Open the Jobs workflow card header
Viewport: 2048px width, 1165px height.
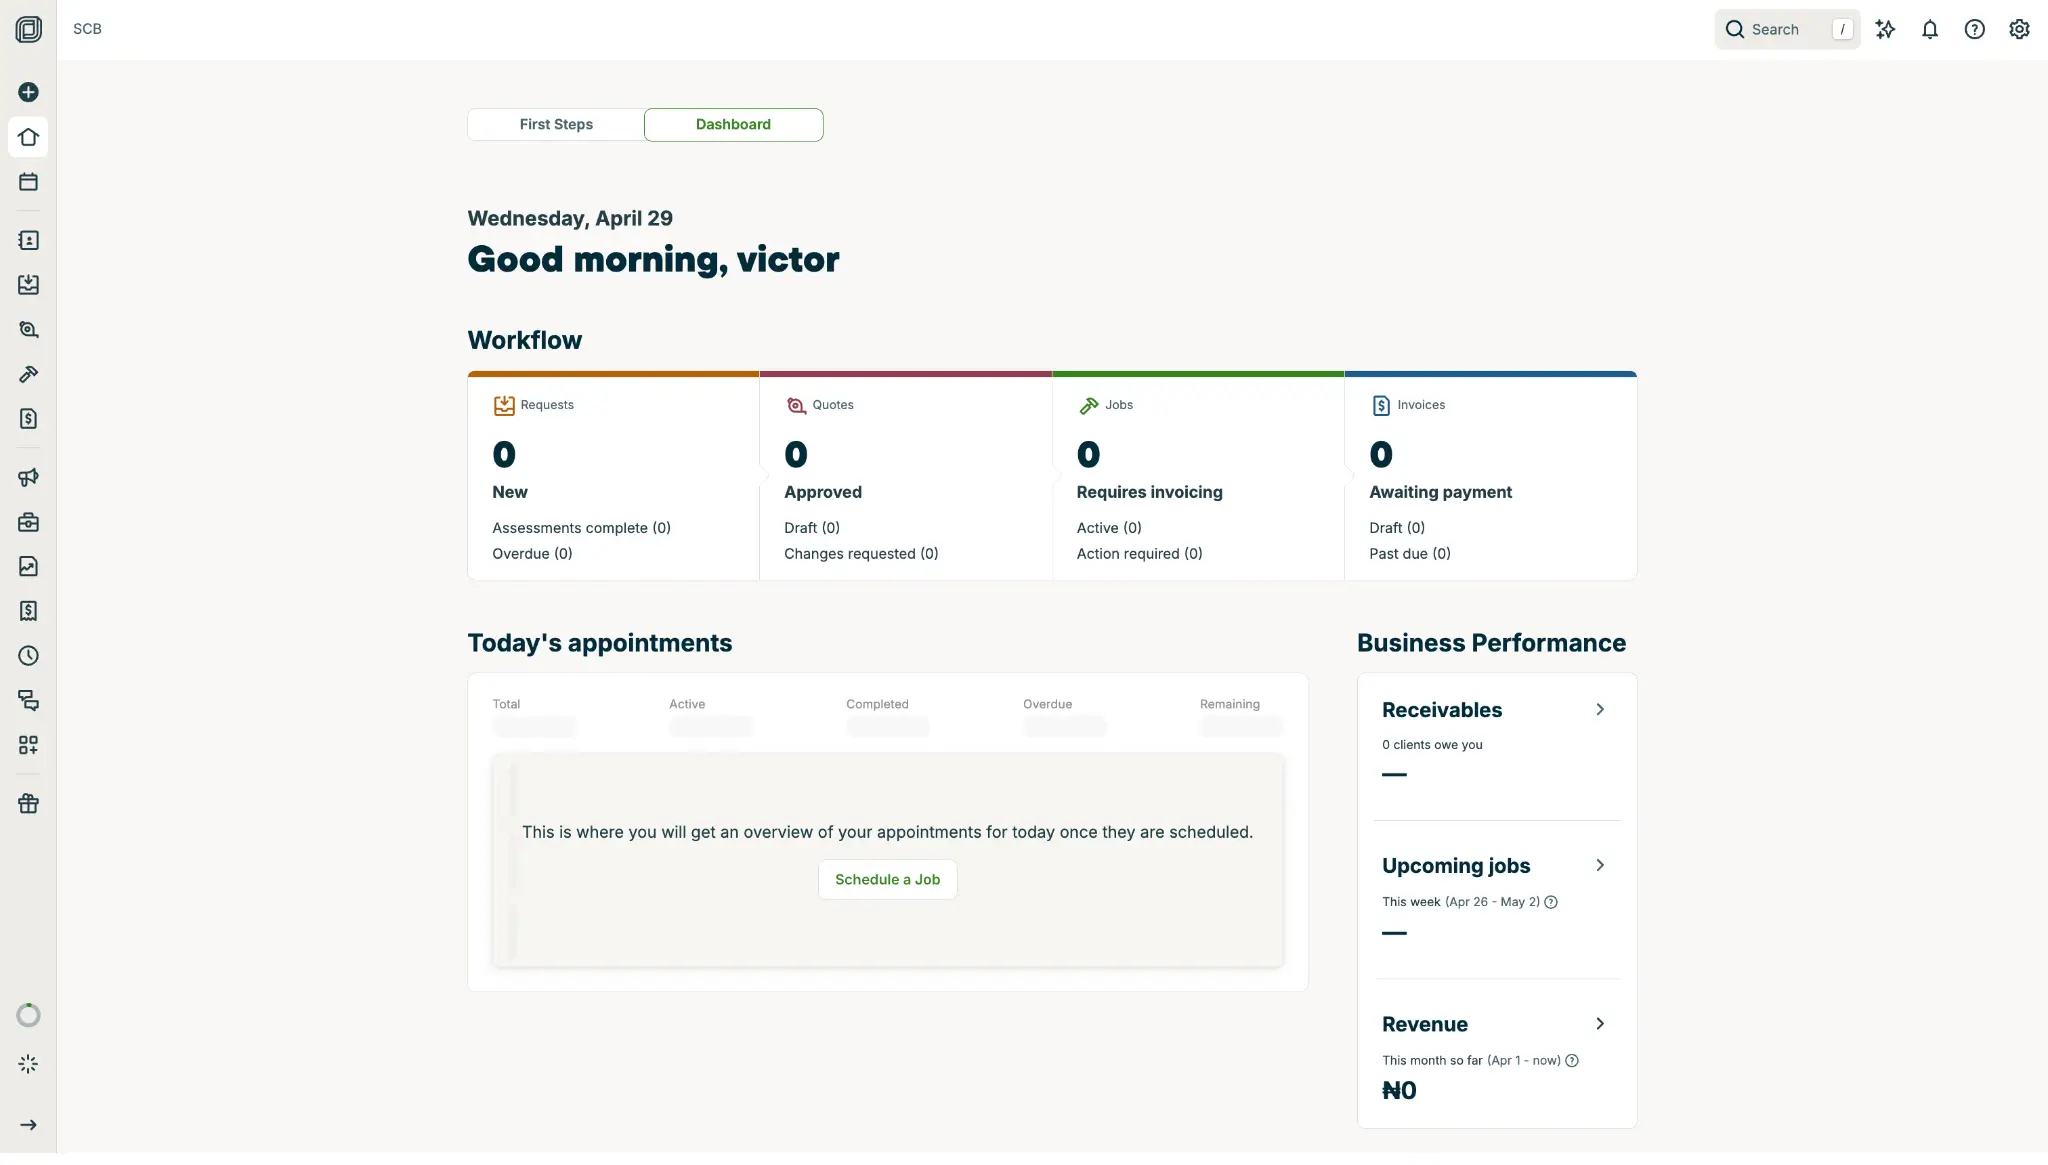click(x=1105, y=405)
